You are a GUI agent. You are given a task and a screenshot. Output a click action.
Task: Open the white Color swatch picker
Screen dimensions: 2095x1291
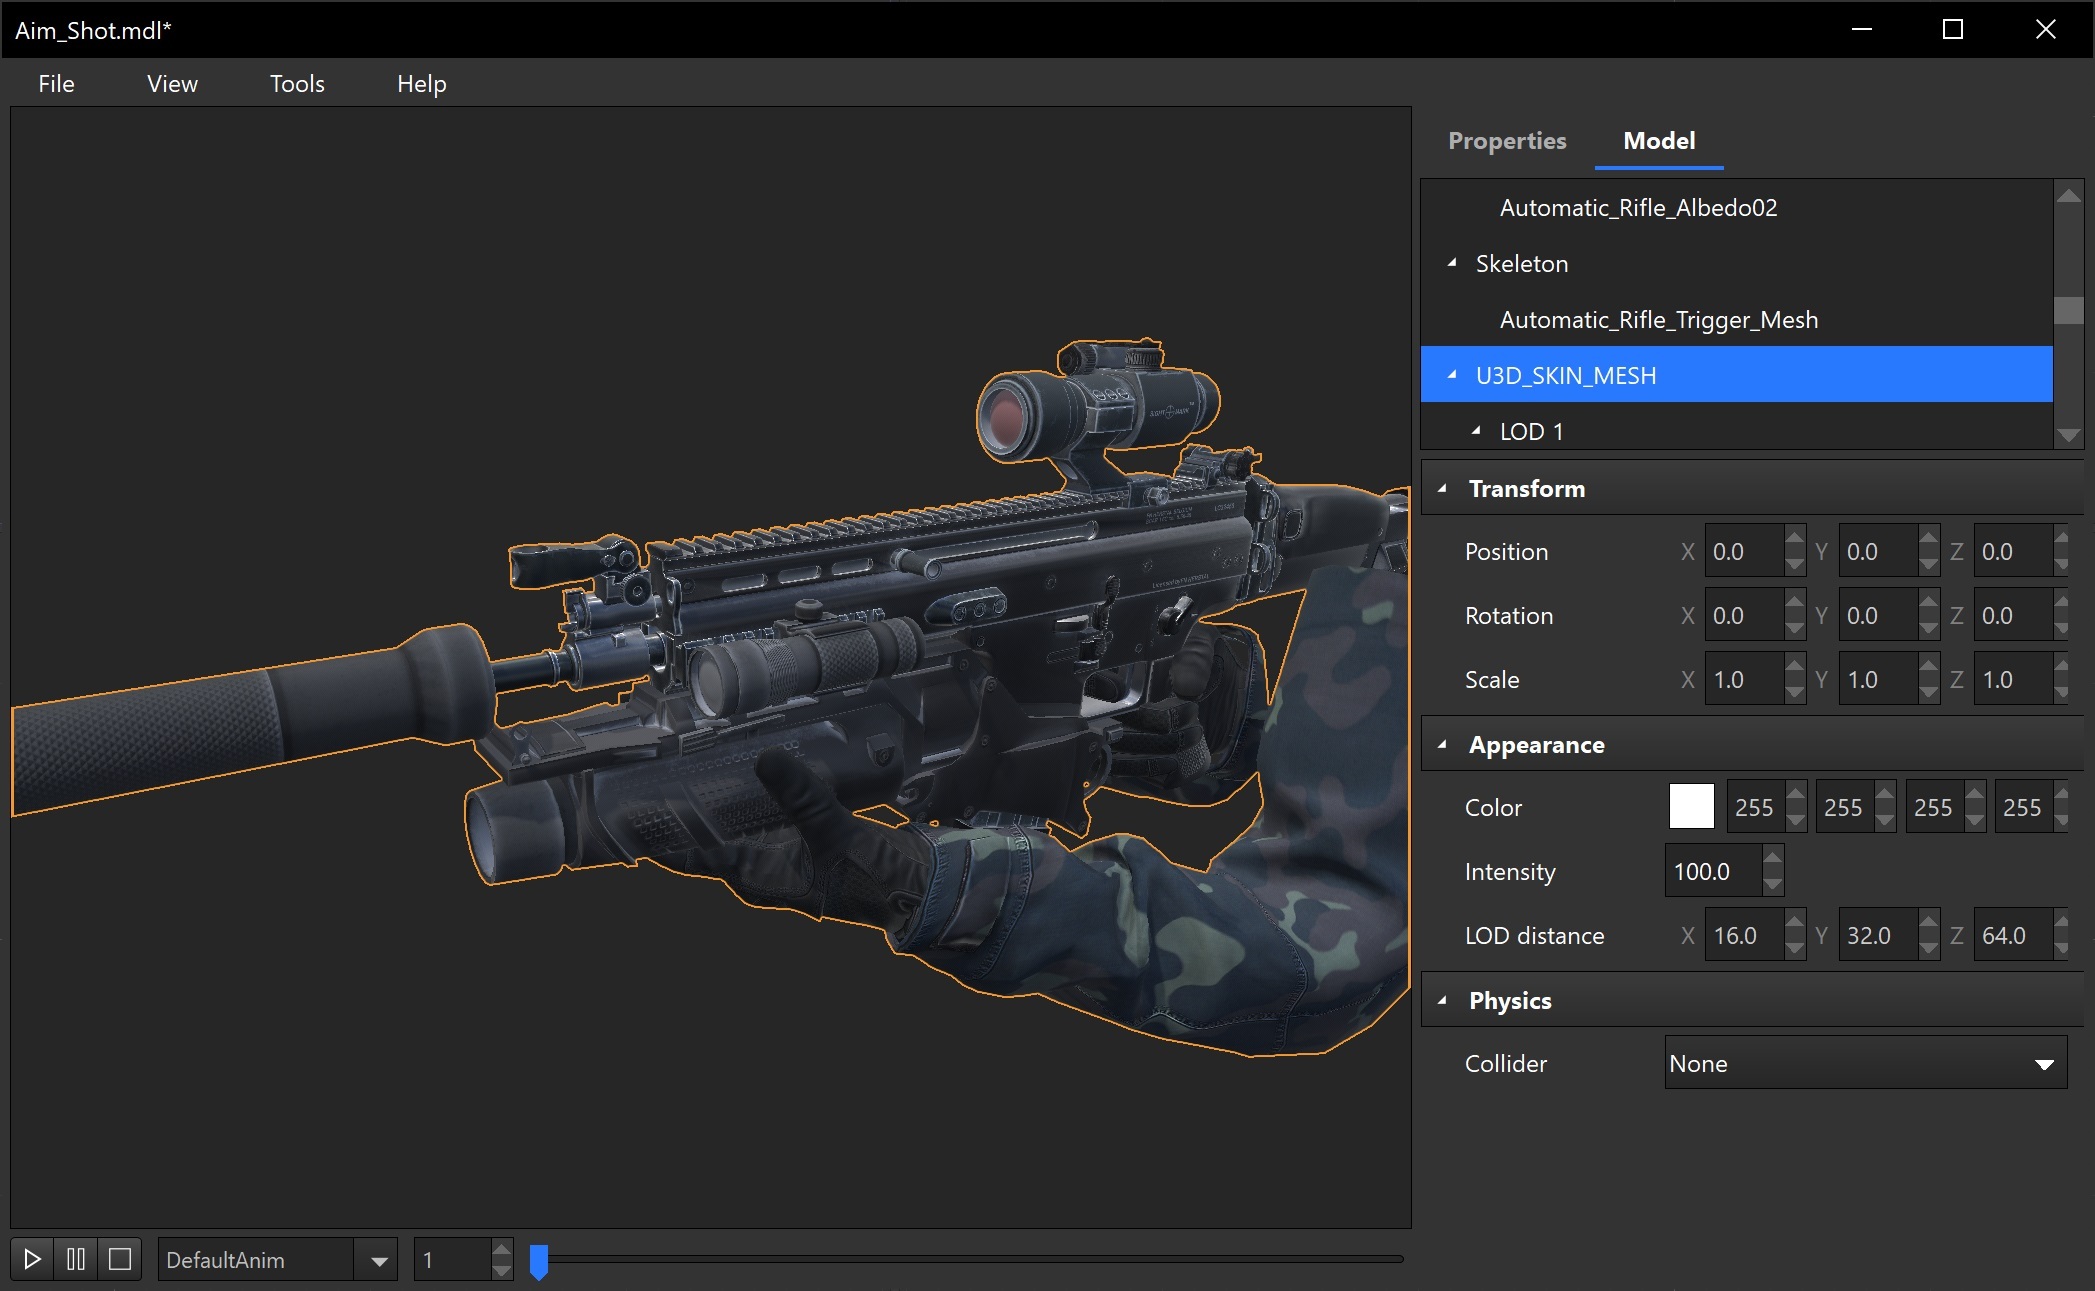point(1691,806)
